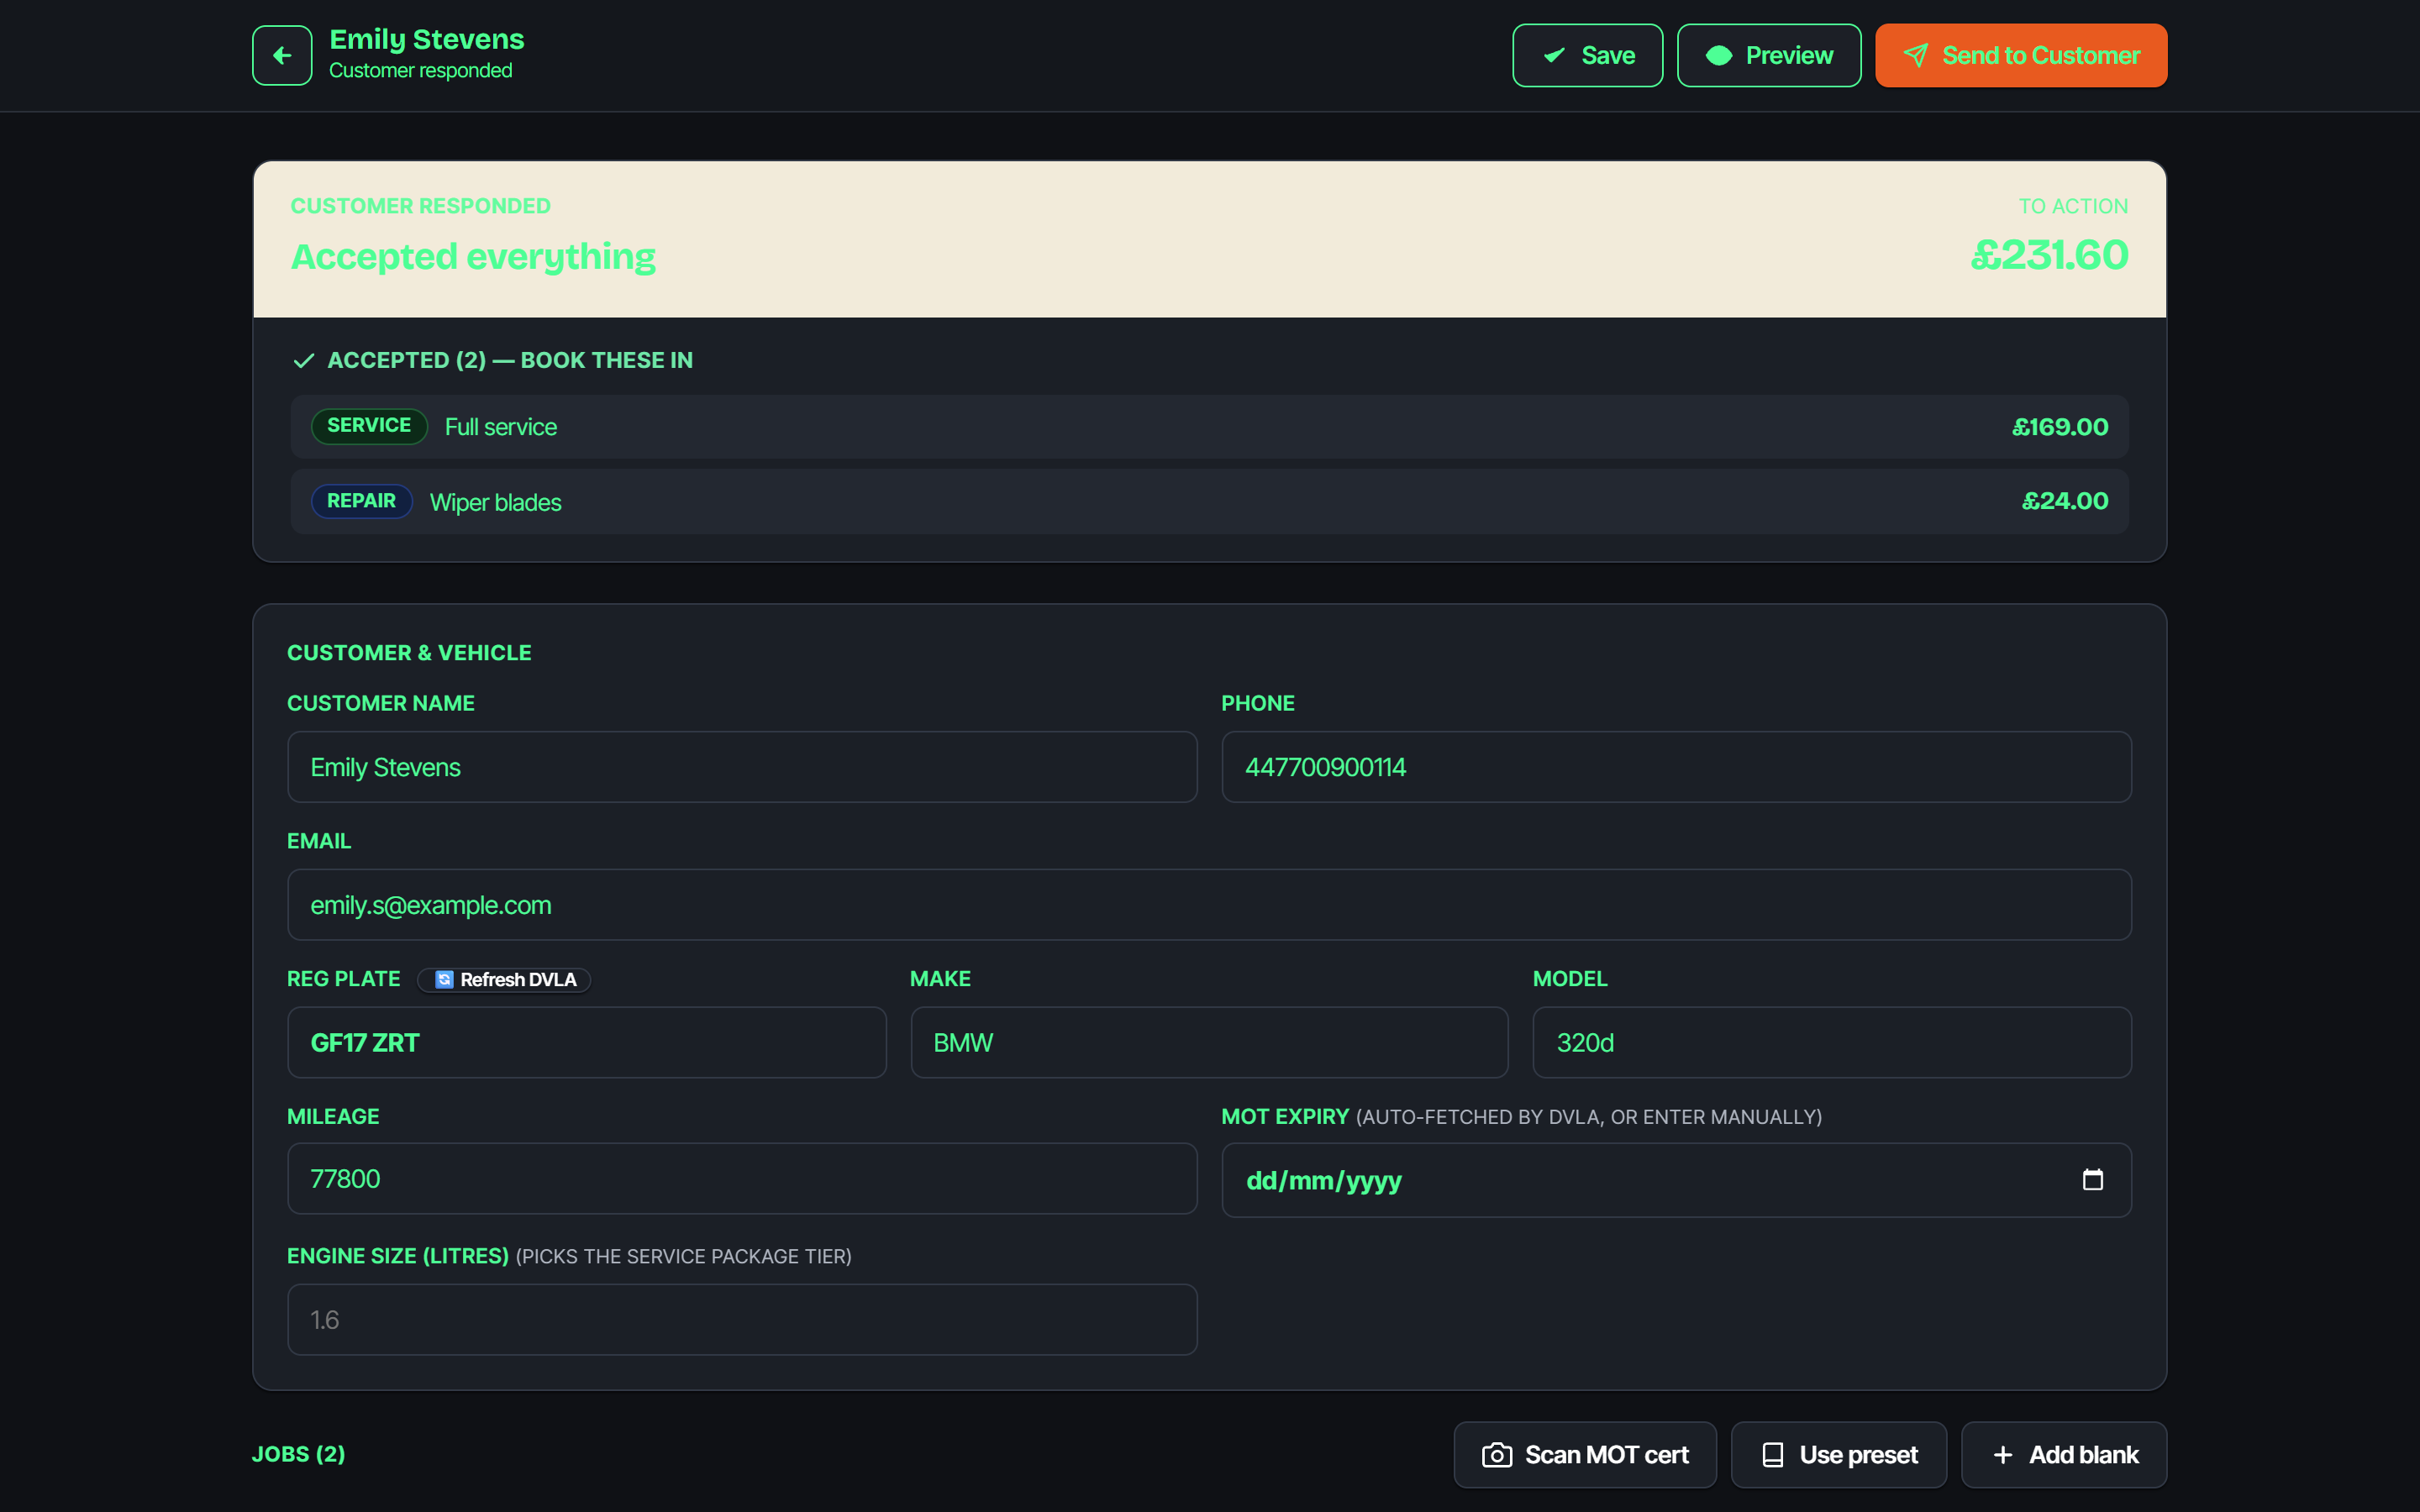Open the MOT expiry calendar picker

pos(2092,1180)
